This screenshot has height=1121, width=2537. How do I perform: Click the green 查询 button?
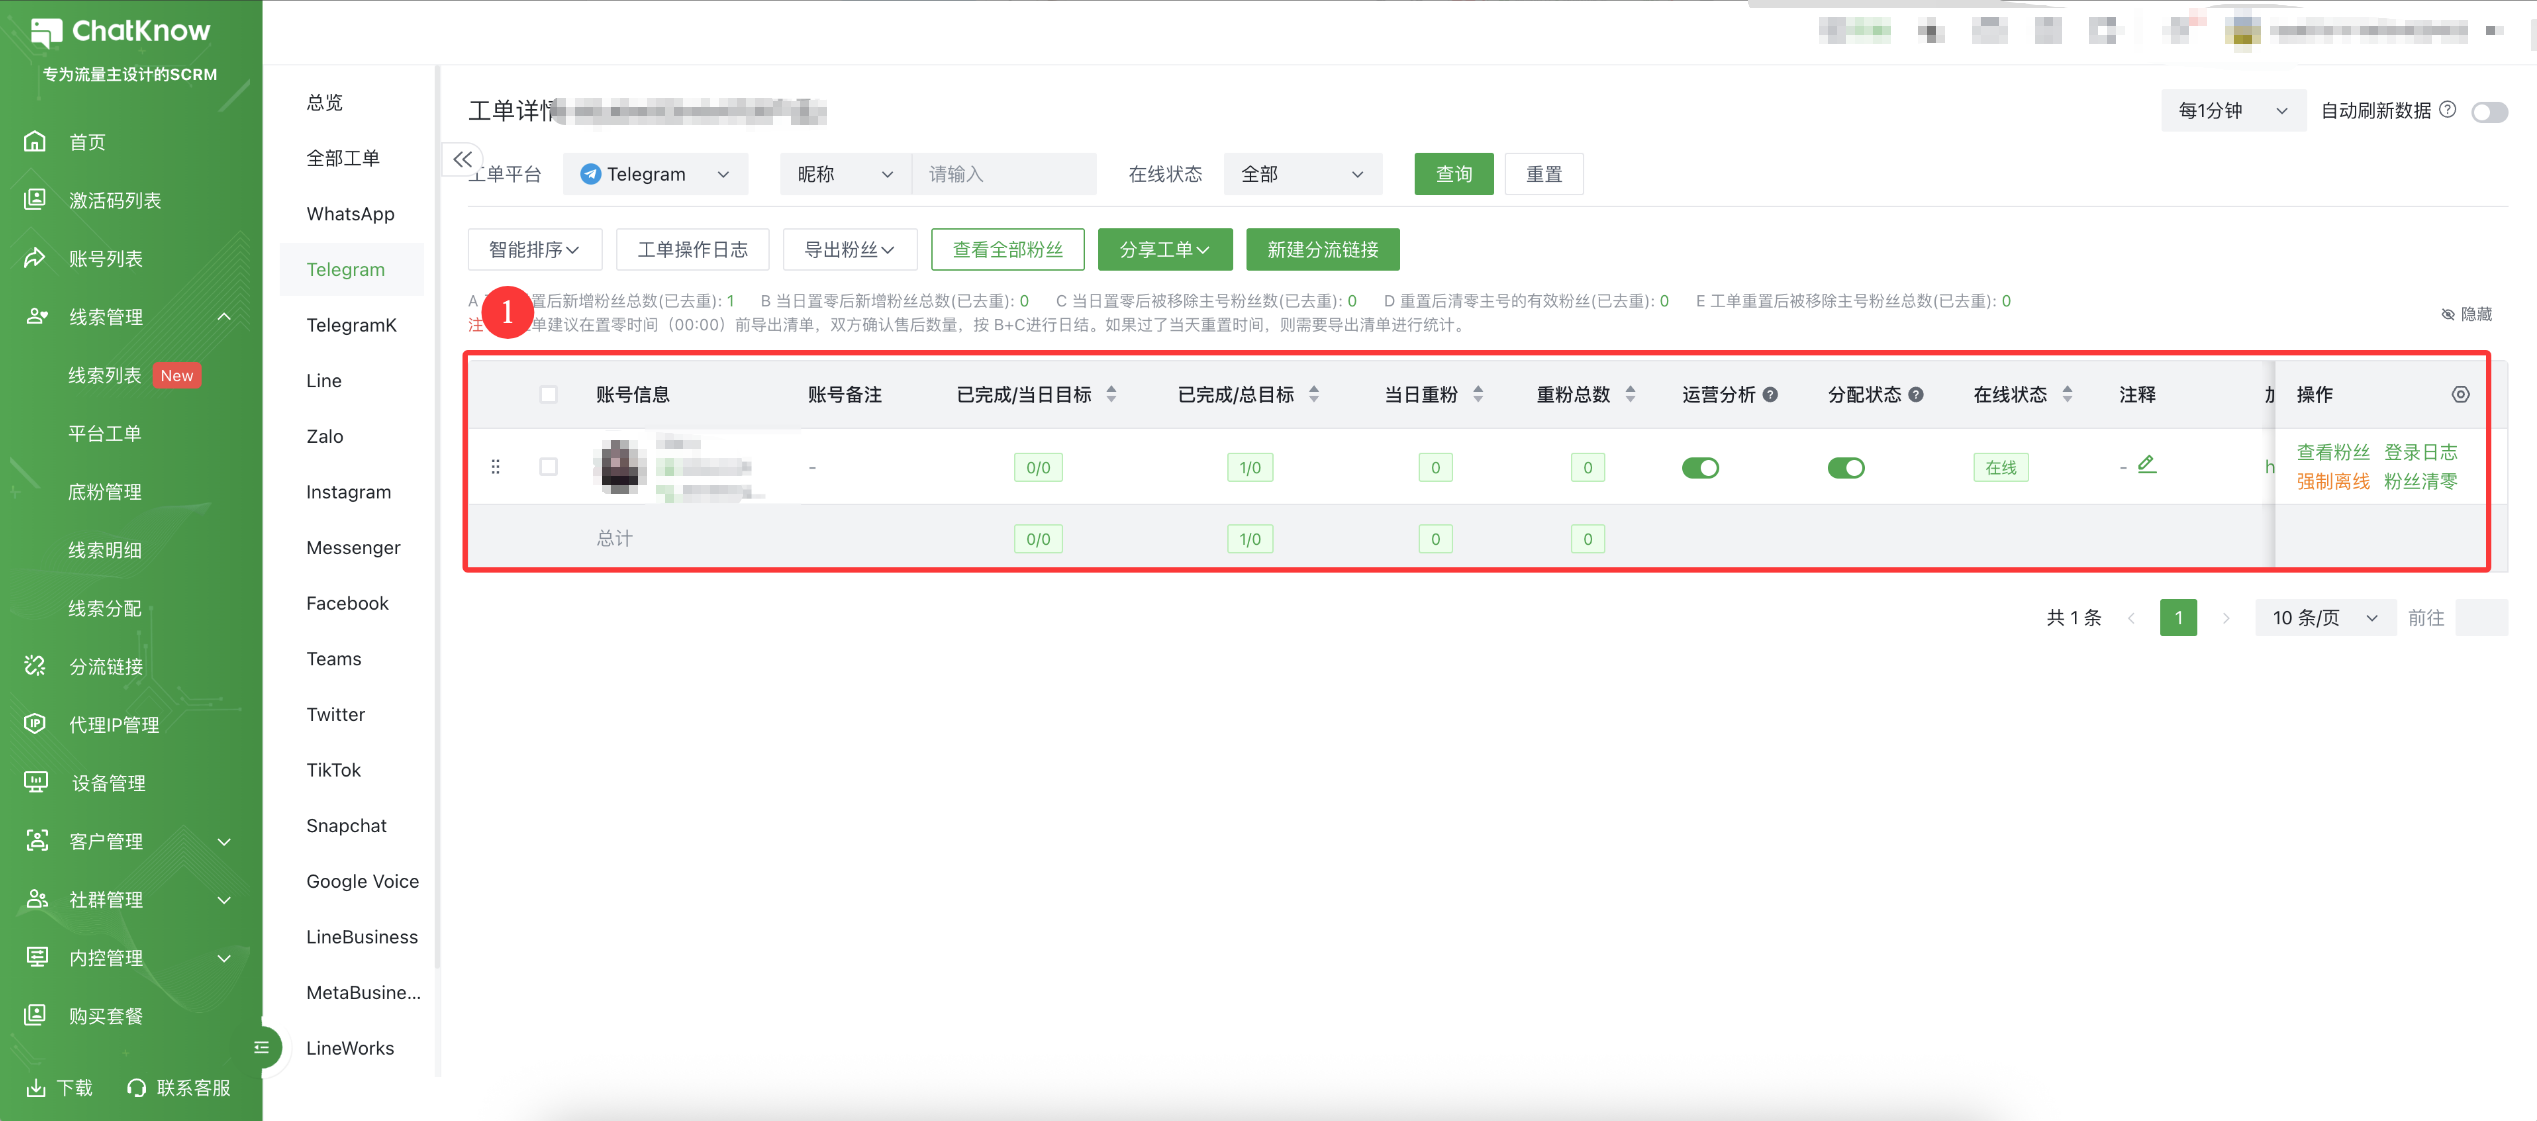pos(1453,174)
